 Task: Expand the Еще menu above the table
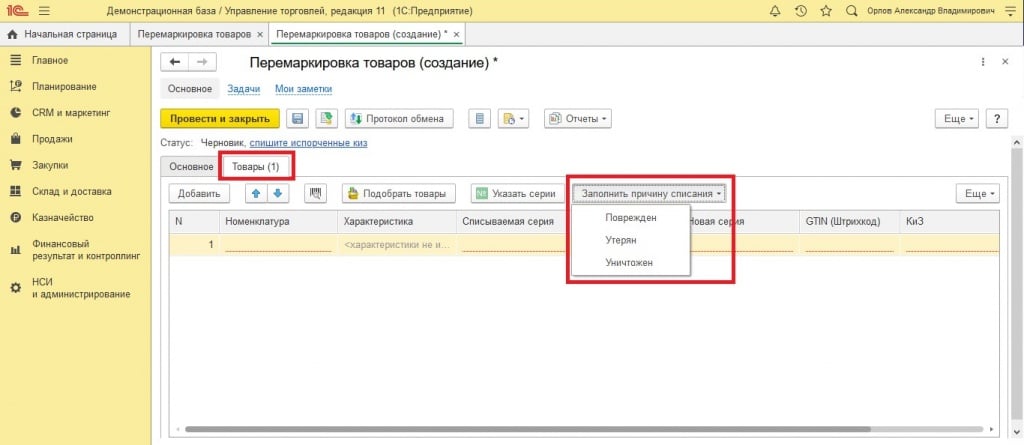[x=977, y=193]
